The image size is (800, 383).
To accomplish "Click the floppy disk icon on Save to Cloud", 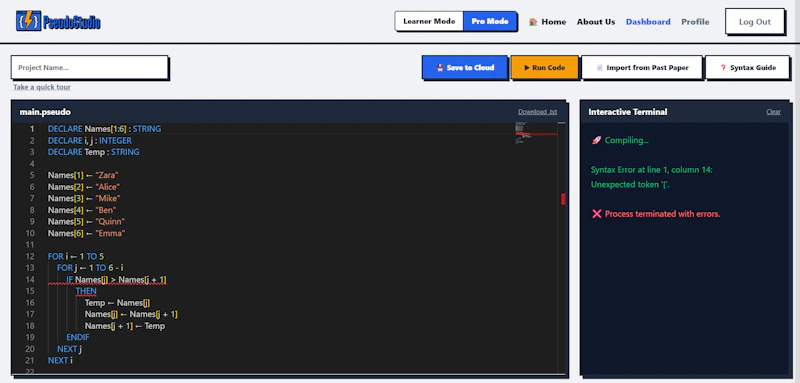I will [x=440, y=67].
